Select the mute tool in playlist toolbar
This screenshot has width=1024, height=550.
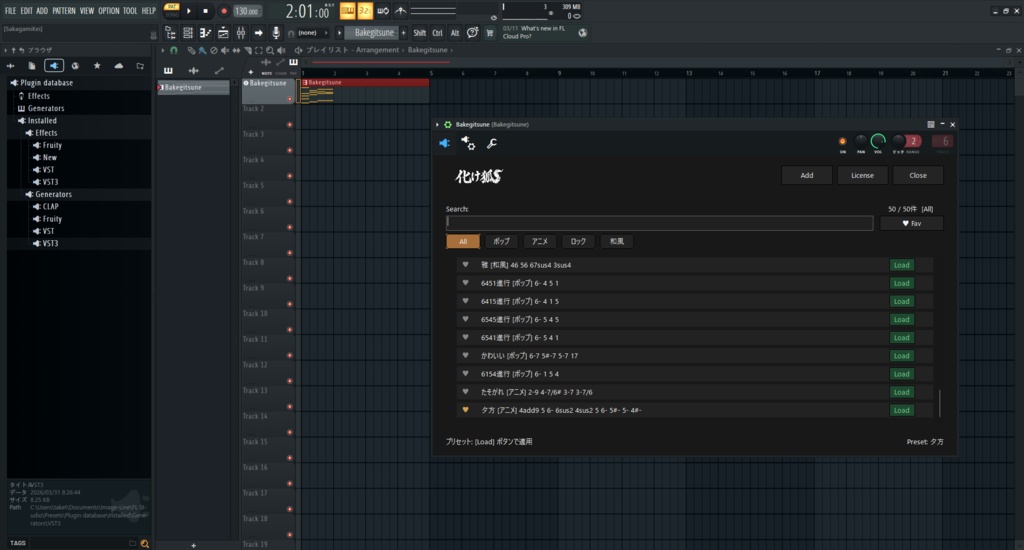click(225, 50)
